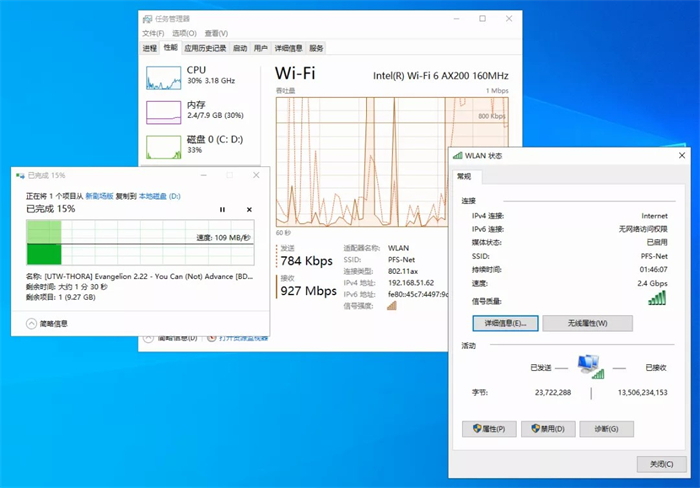Screen dimensions: 700x488
Task: Click the 802.11ax connection type value
Action: click(x=403, y=271)
